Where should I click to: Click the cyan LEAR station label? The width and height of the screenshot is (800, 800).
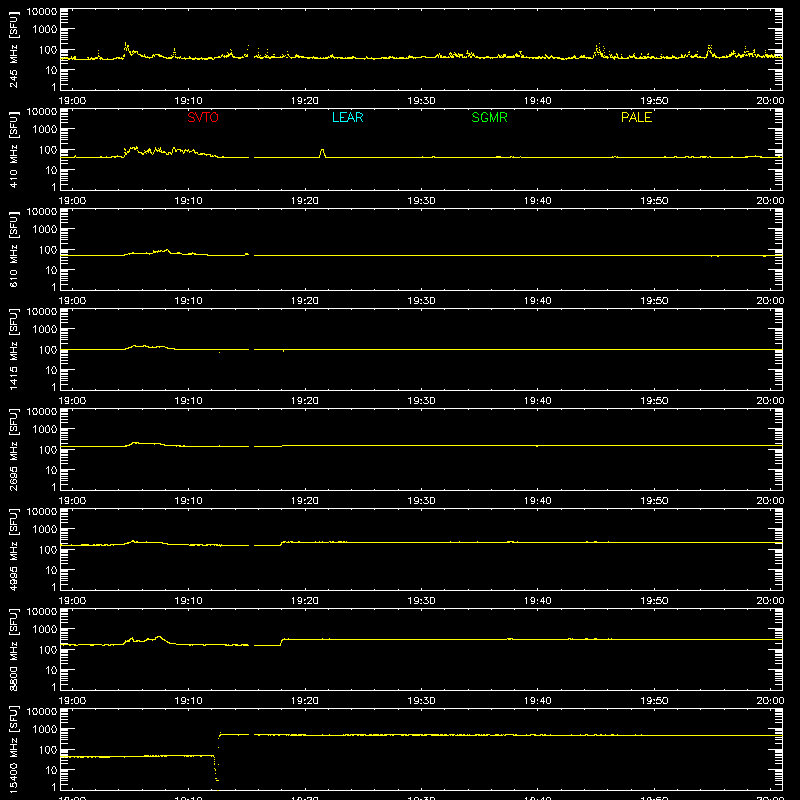tap(347, 117)
